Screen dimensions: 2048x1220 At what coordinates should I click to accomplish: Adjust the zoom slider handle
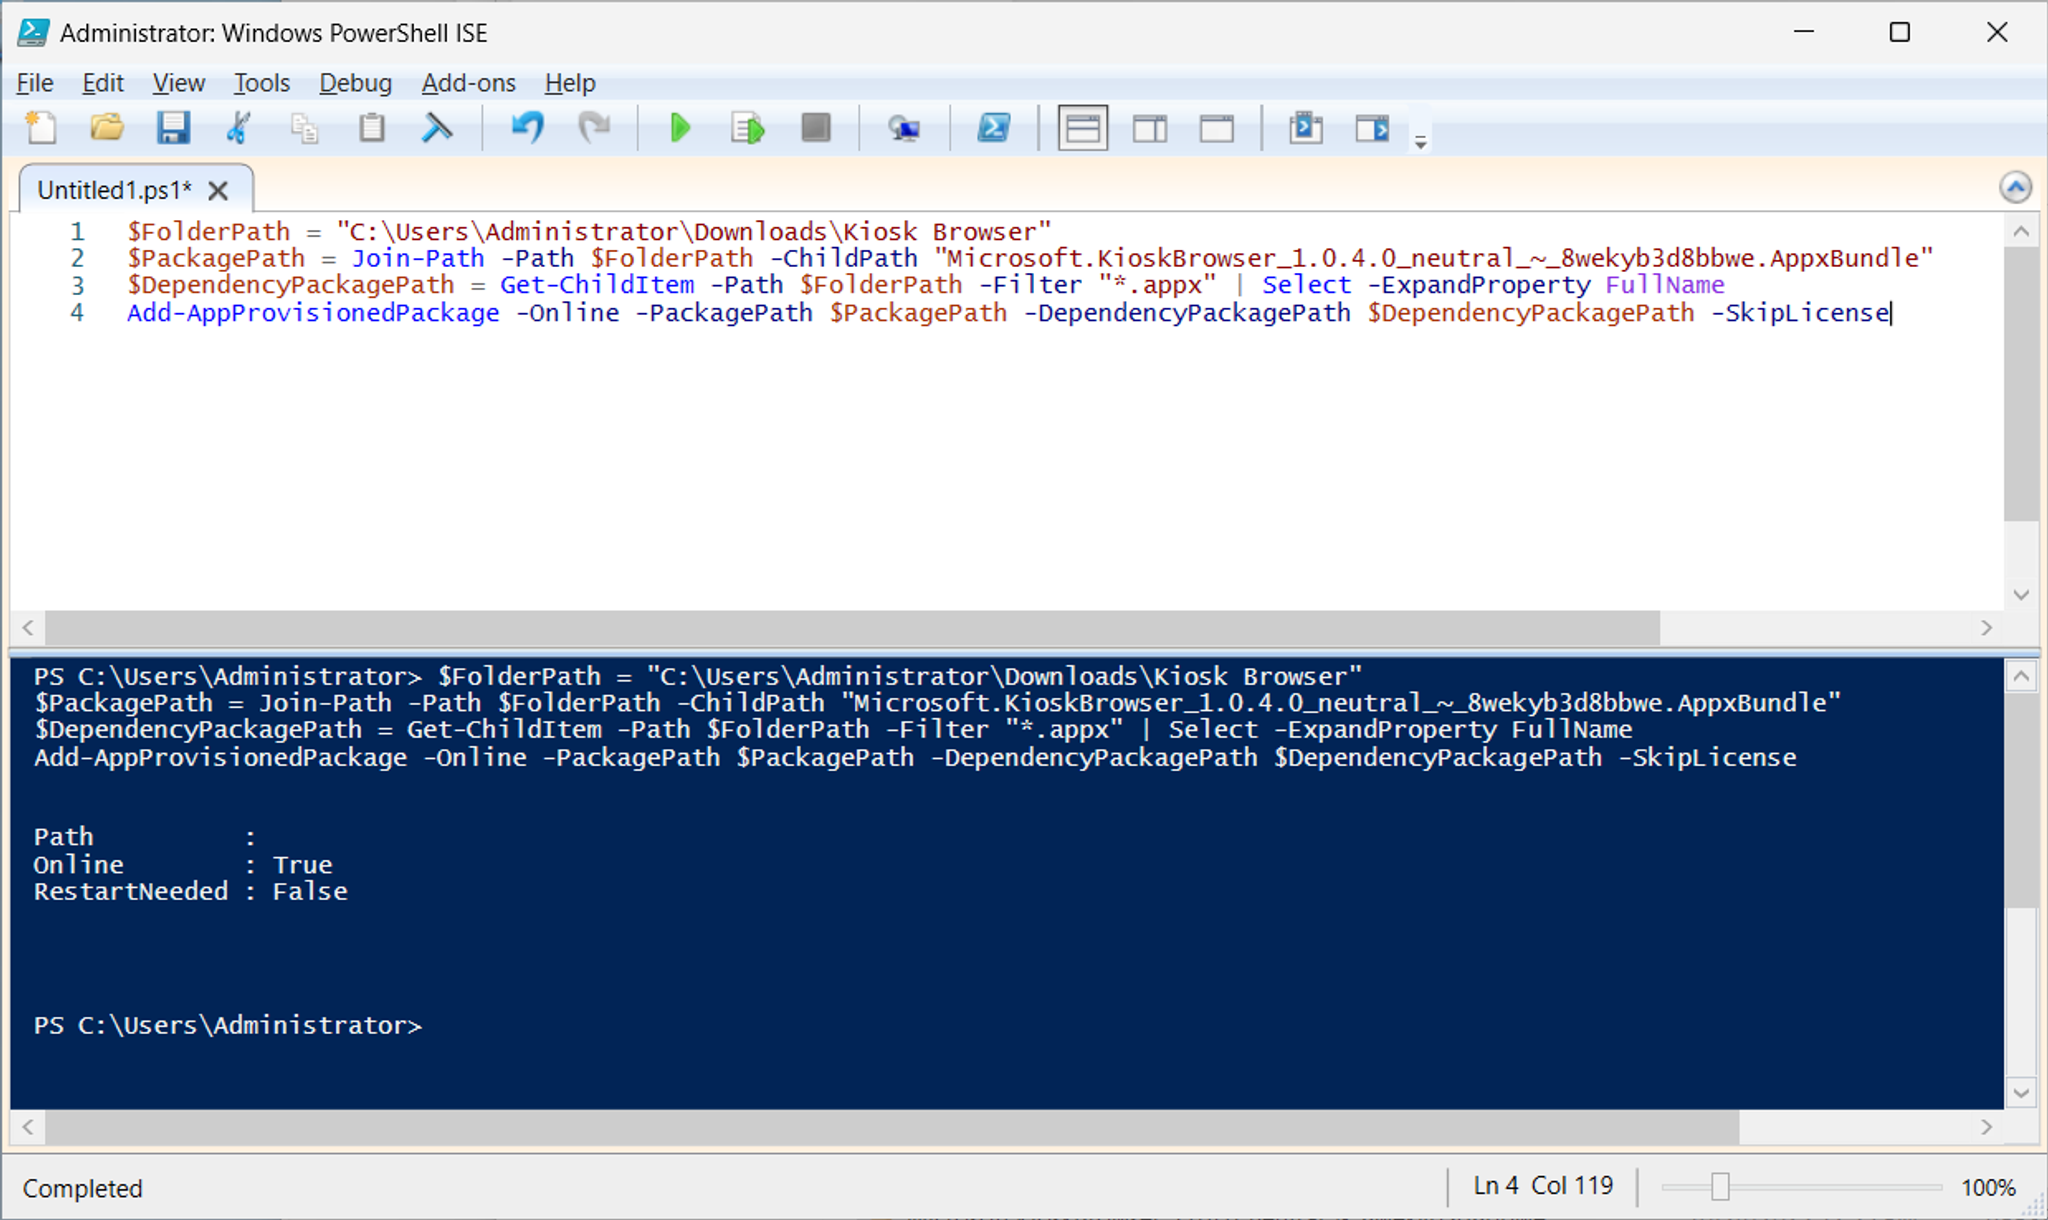coord(1720,1187)
